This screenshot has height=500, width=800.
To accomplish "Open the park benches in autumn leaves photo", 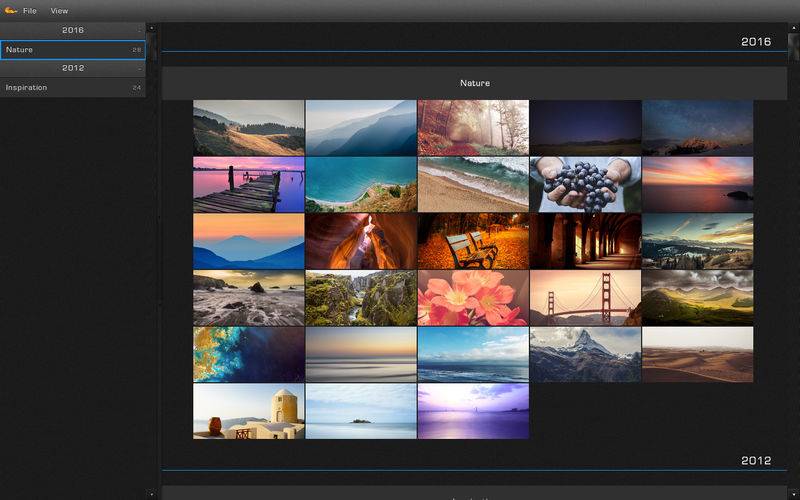I will (473, 241).
